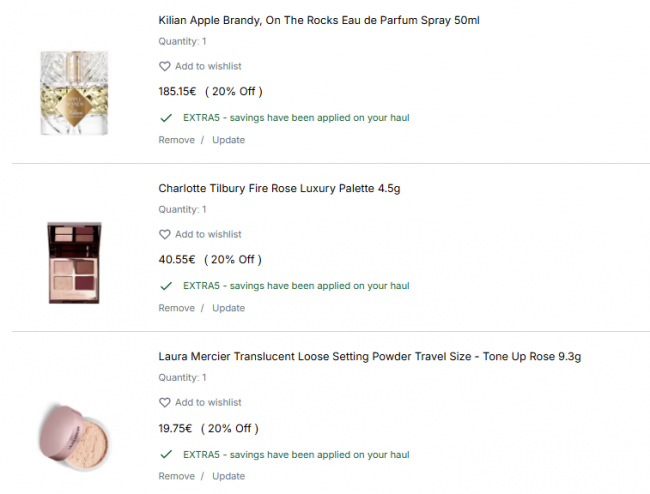
Task: Remove Laura Mercier Setting Powder item
Action: tap(177, 476)
